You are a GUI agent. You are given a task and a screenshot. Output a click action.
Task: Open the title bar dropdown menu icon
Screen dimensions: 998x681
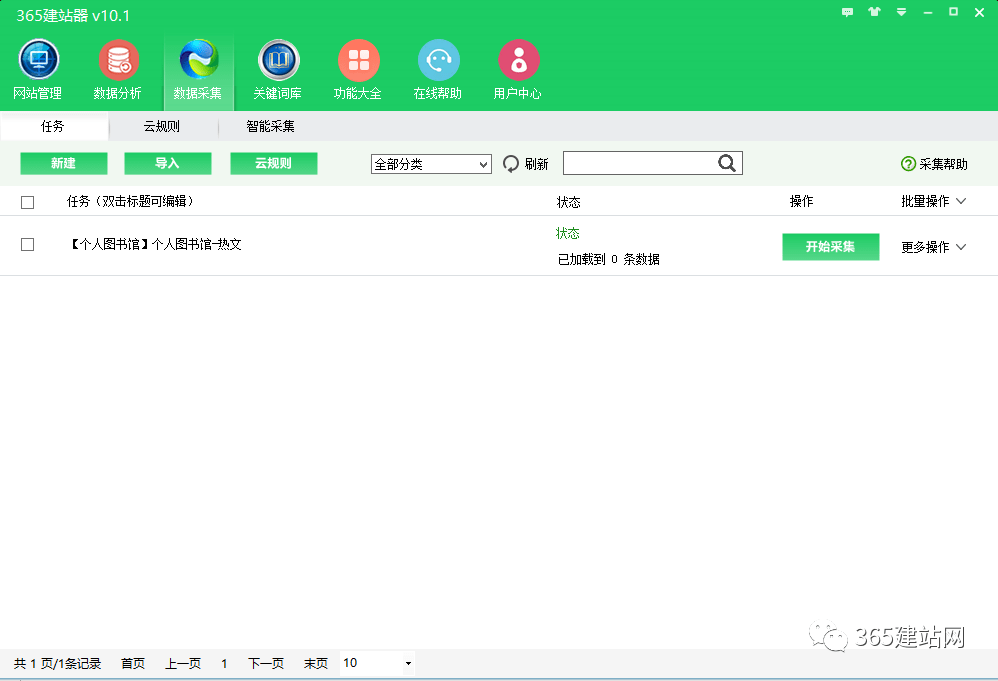pos(901,12)
